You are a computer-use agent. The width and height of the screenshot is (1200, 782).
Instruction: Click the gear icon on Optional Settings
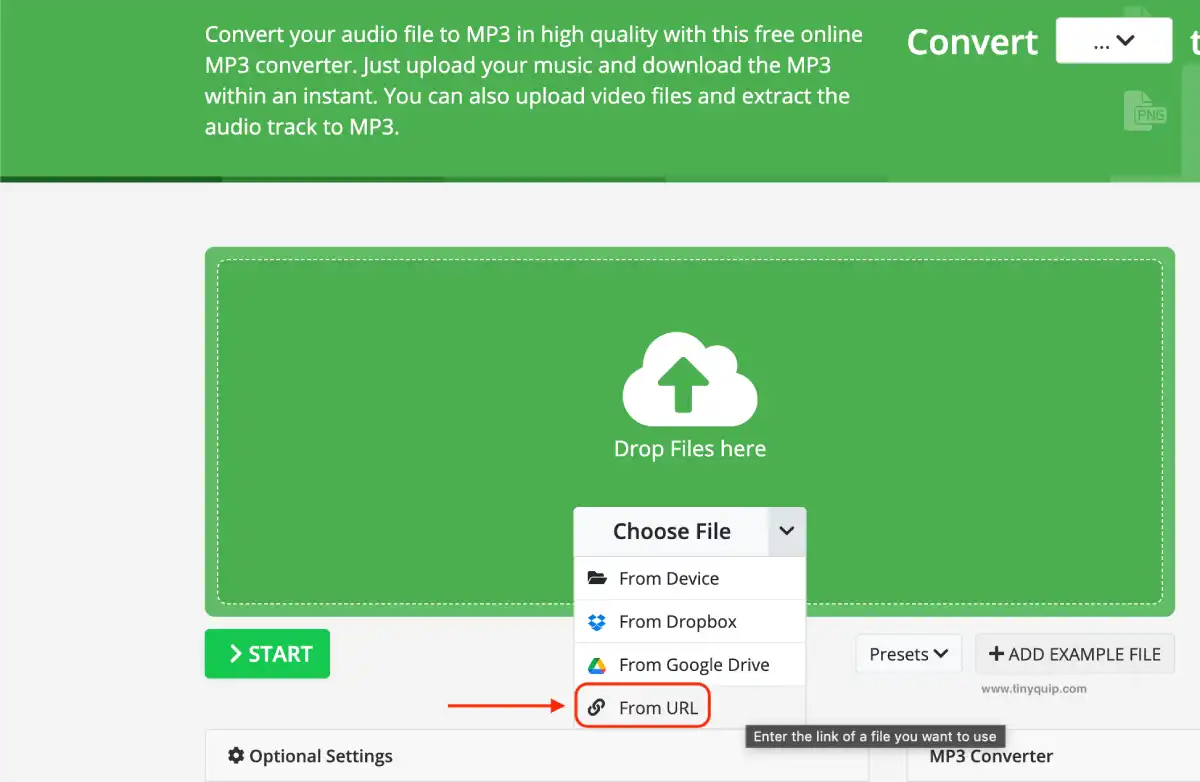tap(234, 756)
